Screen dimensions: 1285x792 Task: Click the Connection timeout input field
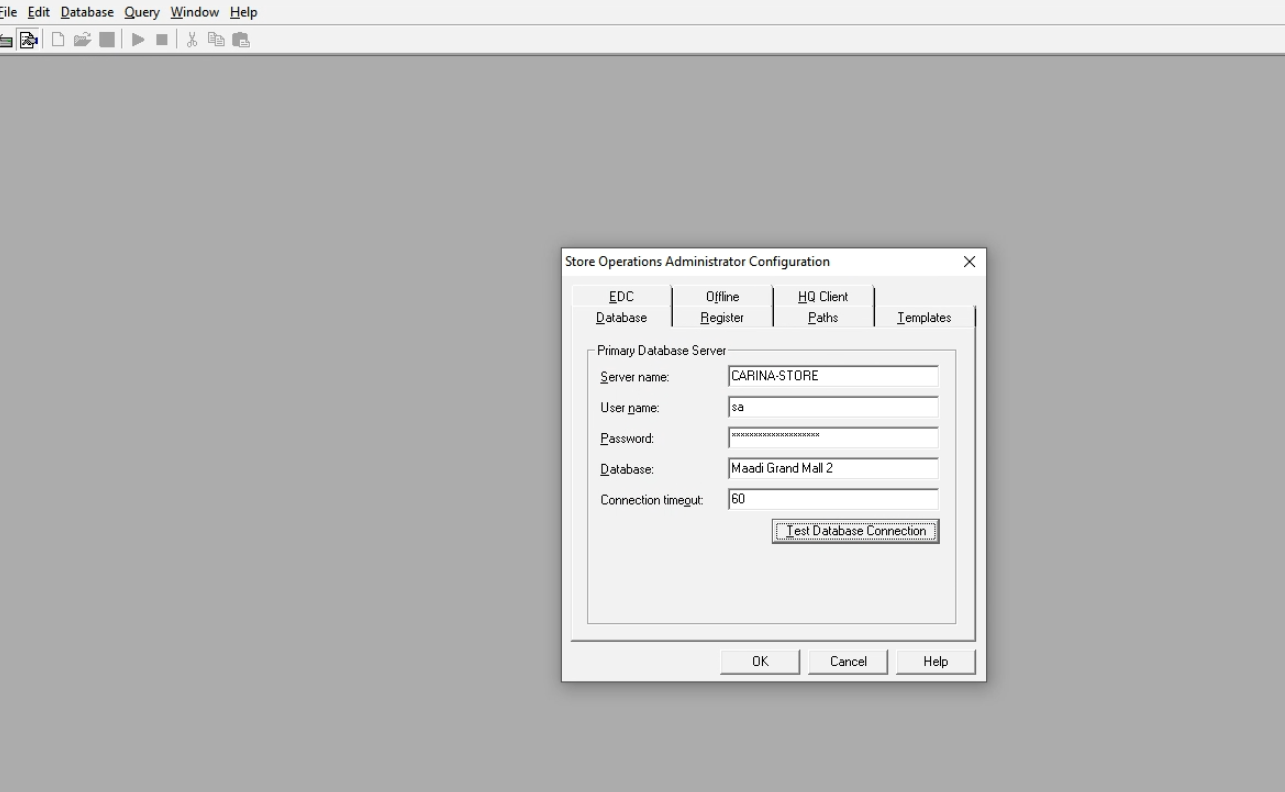coord(833,499)
